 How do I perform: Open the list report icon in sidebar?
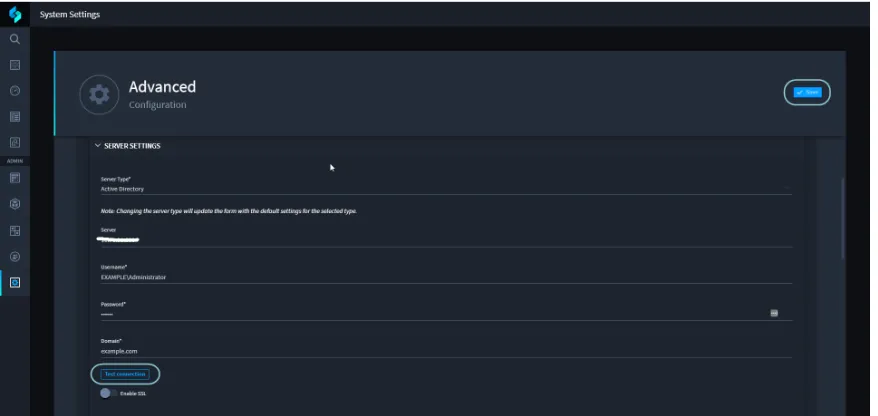pyautogui.click(x=15, y=116)
